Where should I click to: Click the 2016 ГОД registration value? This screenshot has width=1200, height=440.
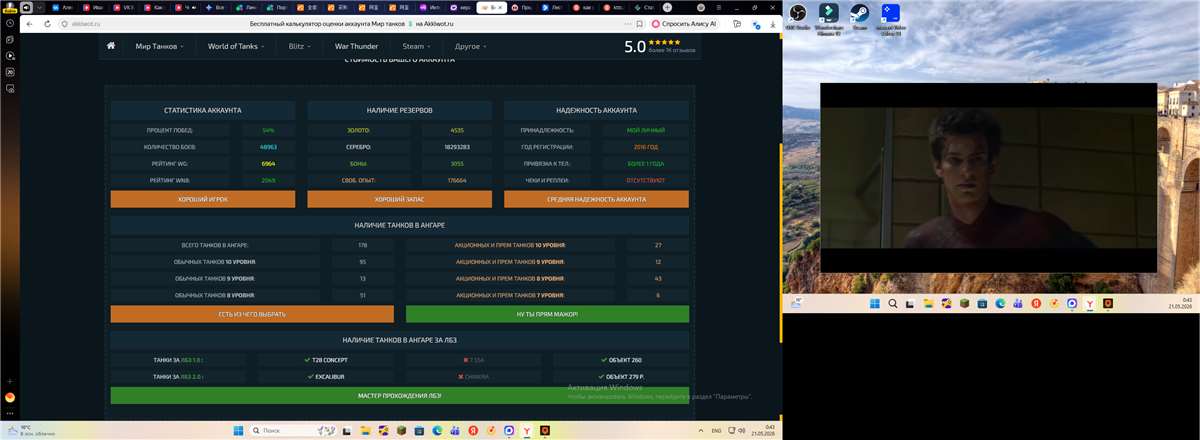645,147
